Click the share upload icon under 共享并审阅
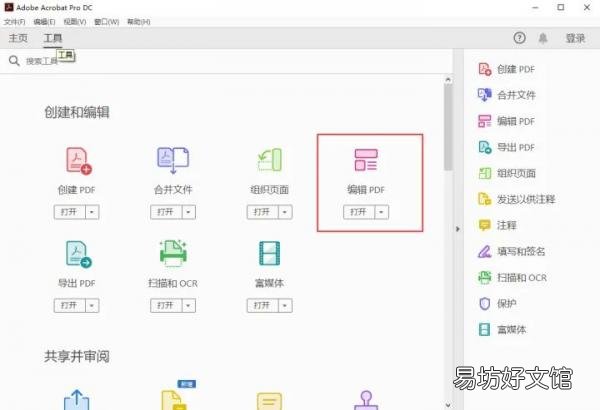 [x=77, y=400]
